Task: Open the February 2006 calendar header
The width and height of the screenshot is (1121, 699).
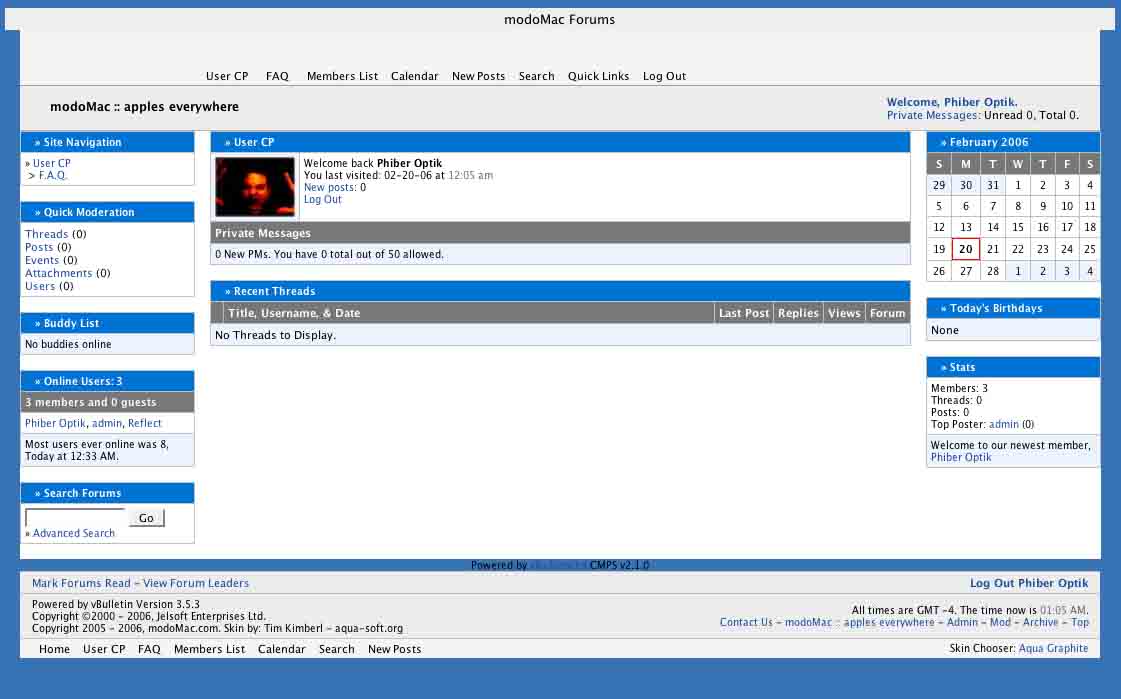Action: point(1013,142)
